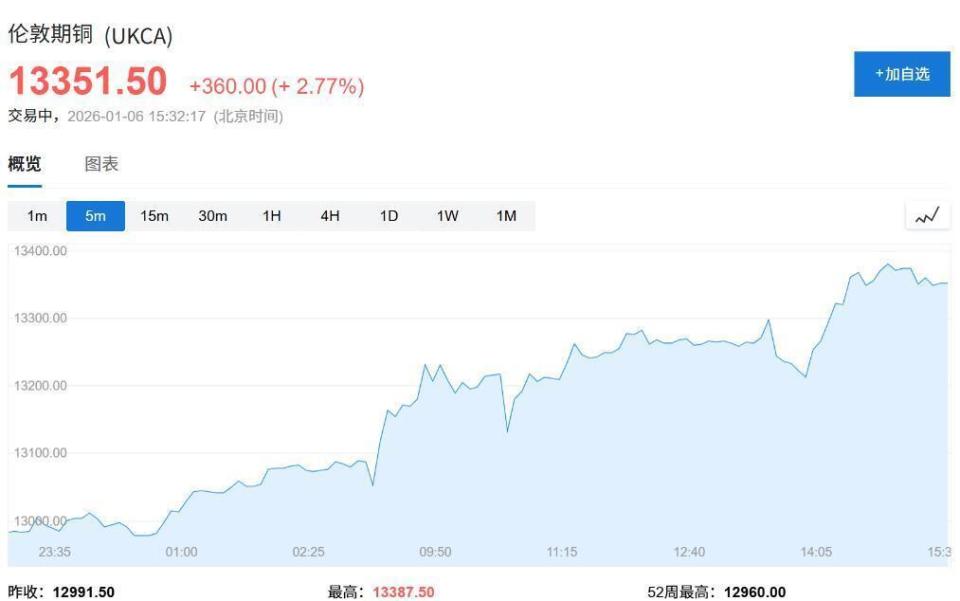Choose the 4H interval
The width and height of the screenshot is (960, 601).
coord(329,215)
